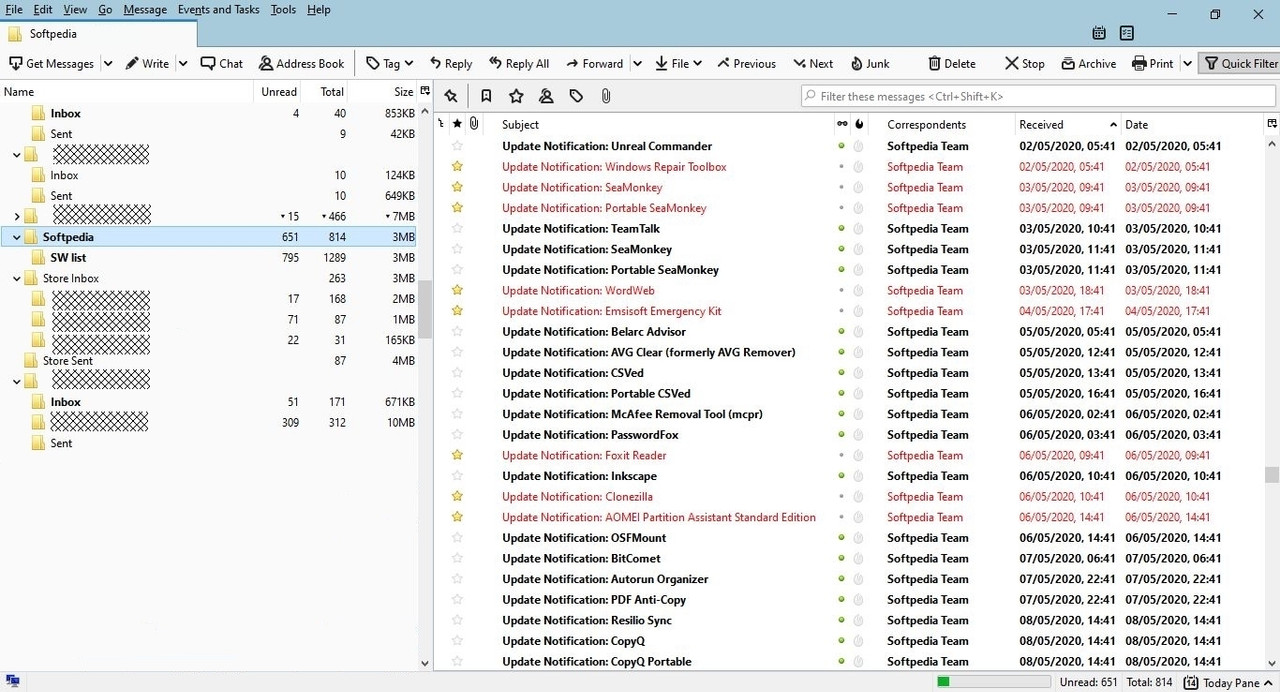Open the Address Book
This screenshot has height=692, width=1280.
[301, 63]
